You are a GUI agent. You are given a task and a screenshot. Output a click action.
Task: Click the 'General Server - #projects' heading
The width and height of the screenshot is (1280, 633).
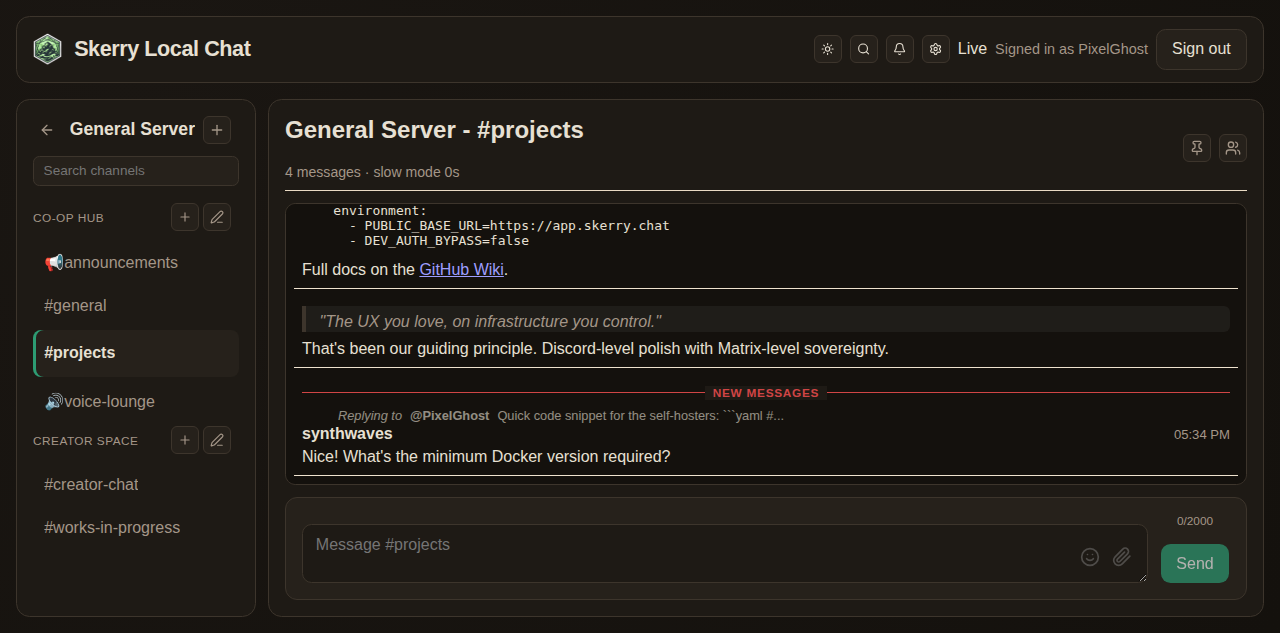pyautogui.click(x=434, y=130)
